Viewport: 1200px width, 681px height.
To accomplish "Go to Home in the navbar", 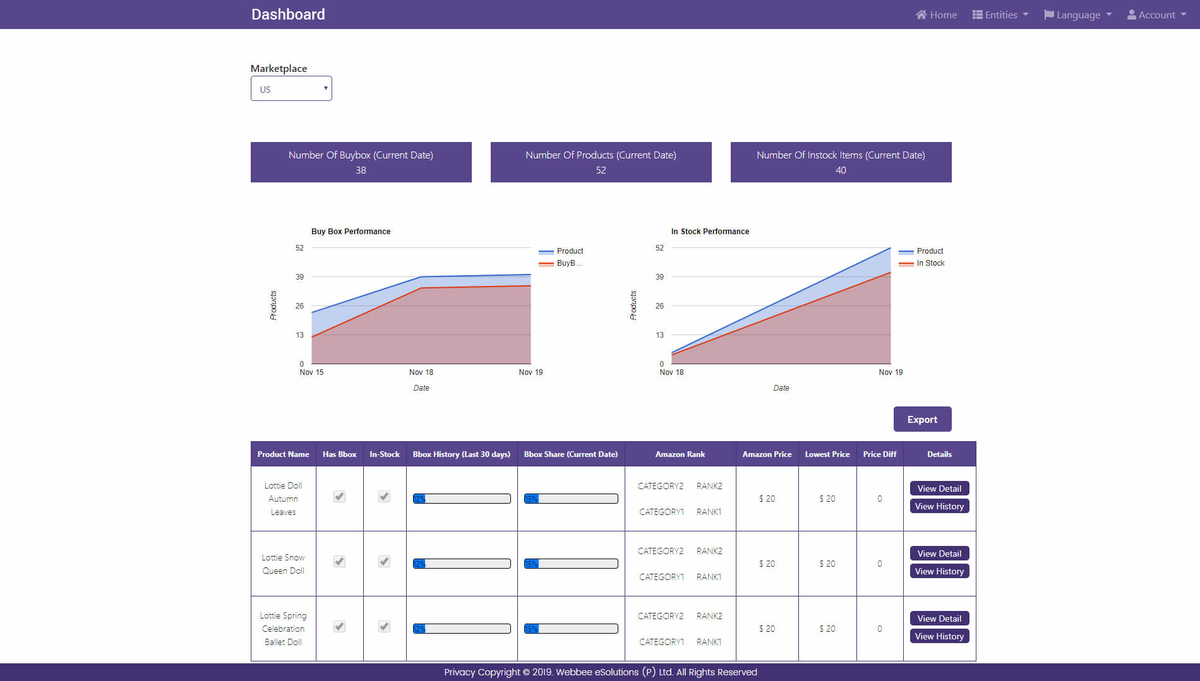I will click(936, 15).
